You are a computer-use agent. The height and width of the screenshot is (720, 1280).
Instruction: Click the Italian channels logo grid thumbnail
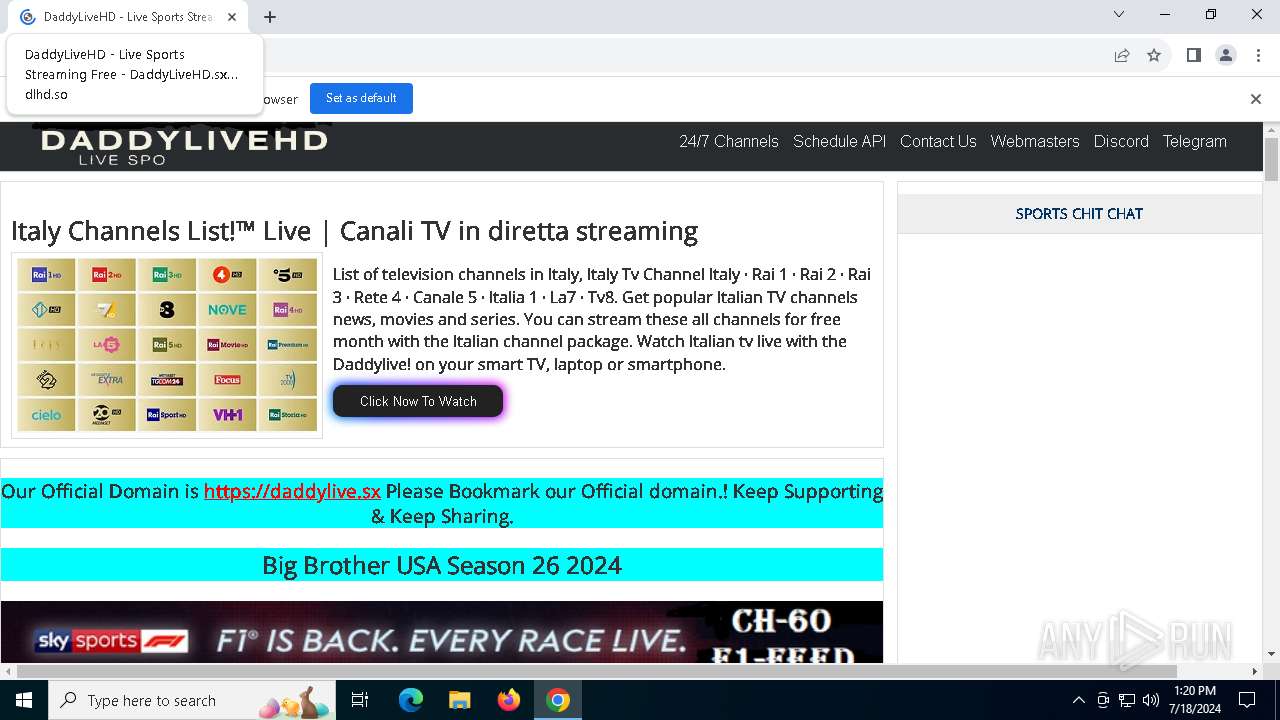tap(167, 345)
